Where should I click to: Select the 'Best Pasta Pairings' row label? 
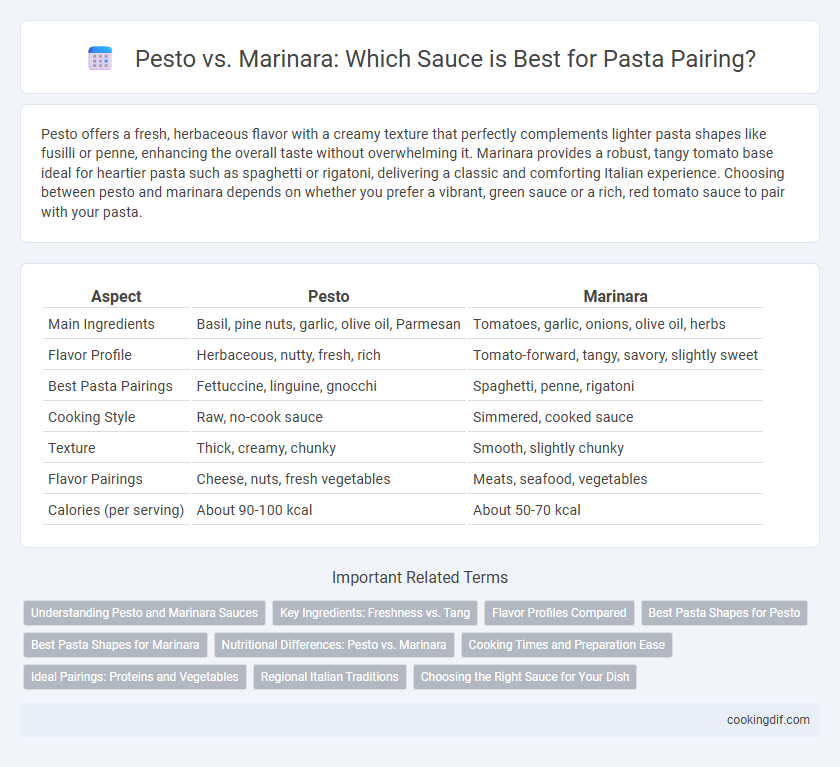(110, 386)
